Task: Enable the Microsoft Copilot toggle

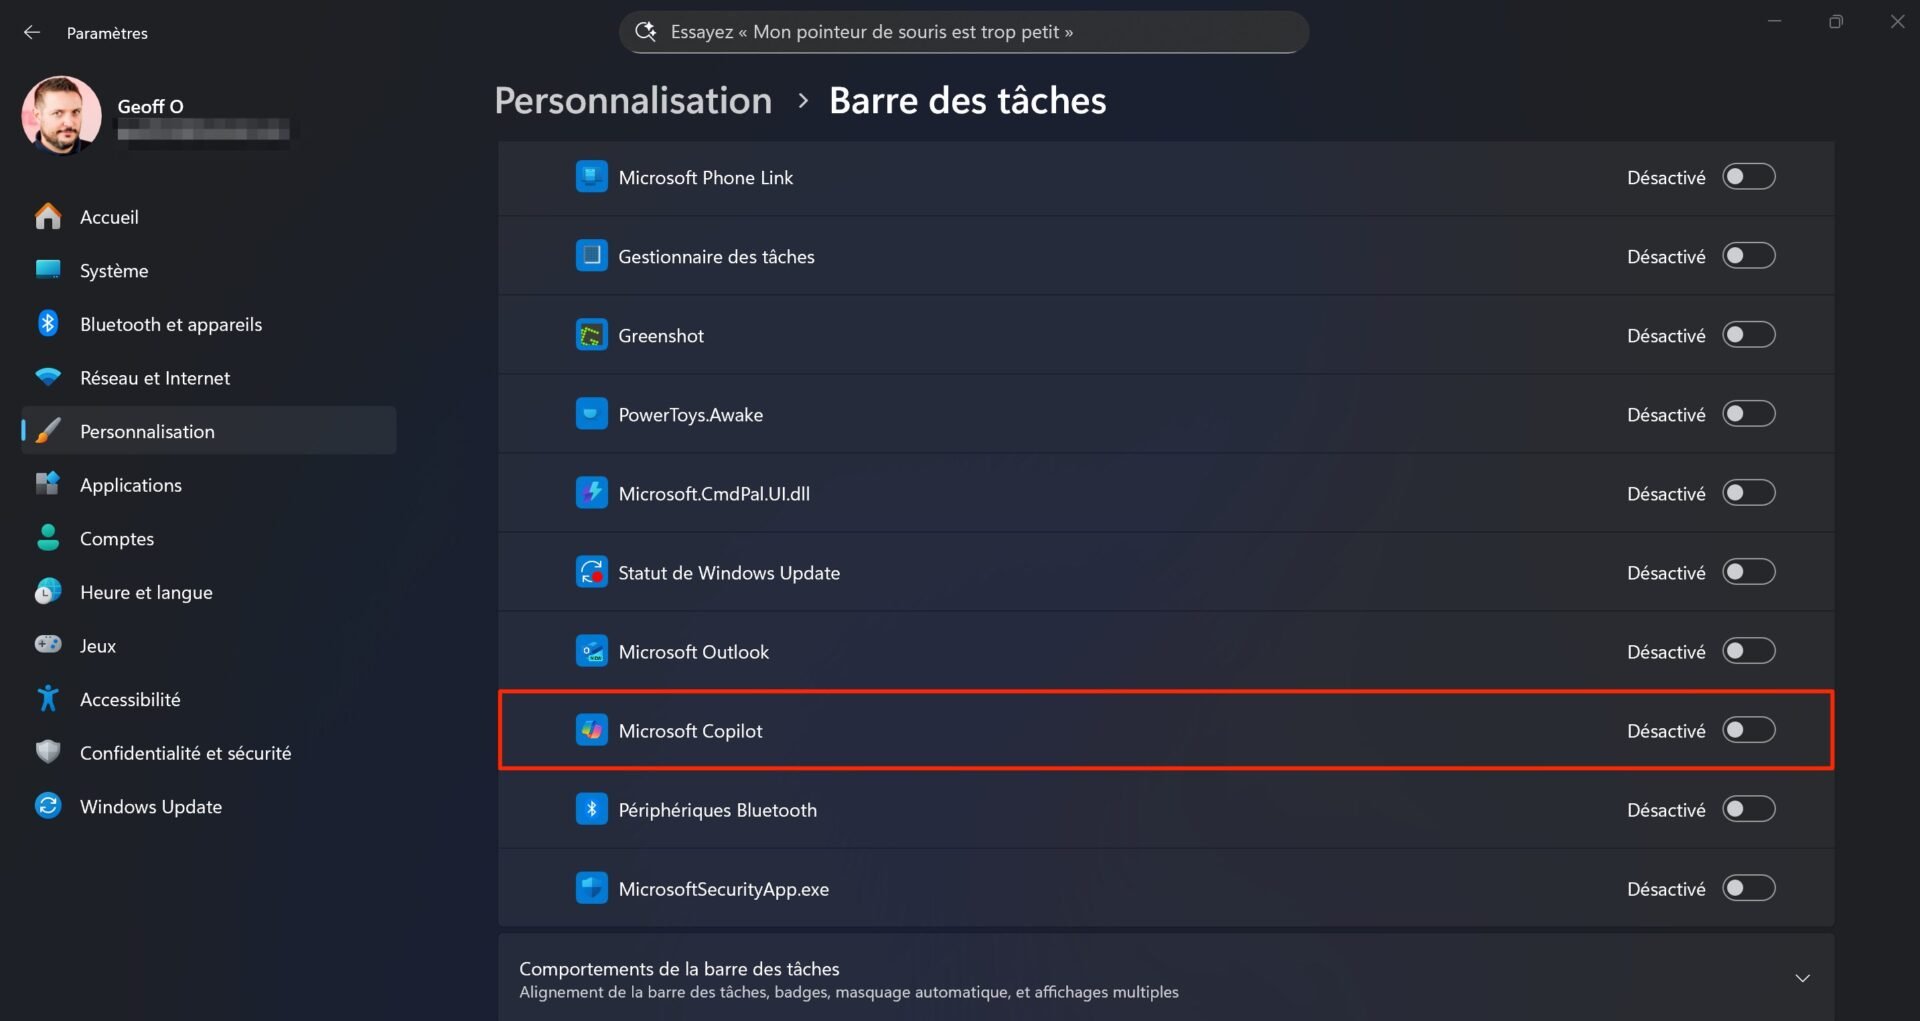Action: pyautogui.click(x=1748, y=730)
